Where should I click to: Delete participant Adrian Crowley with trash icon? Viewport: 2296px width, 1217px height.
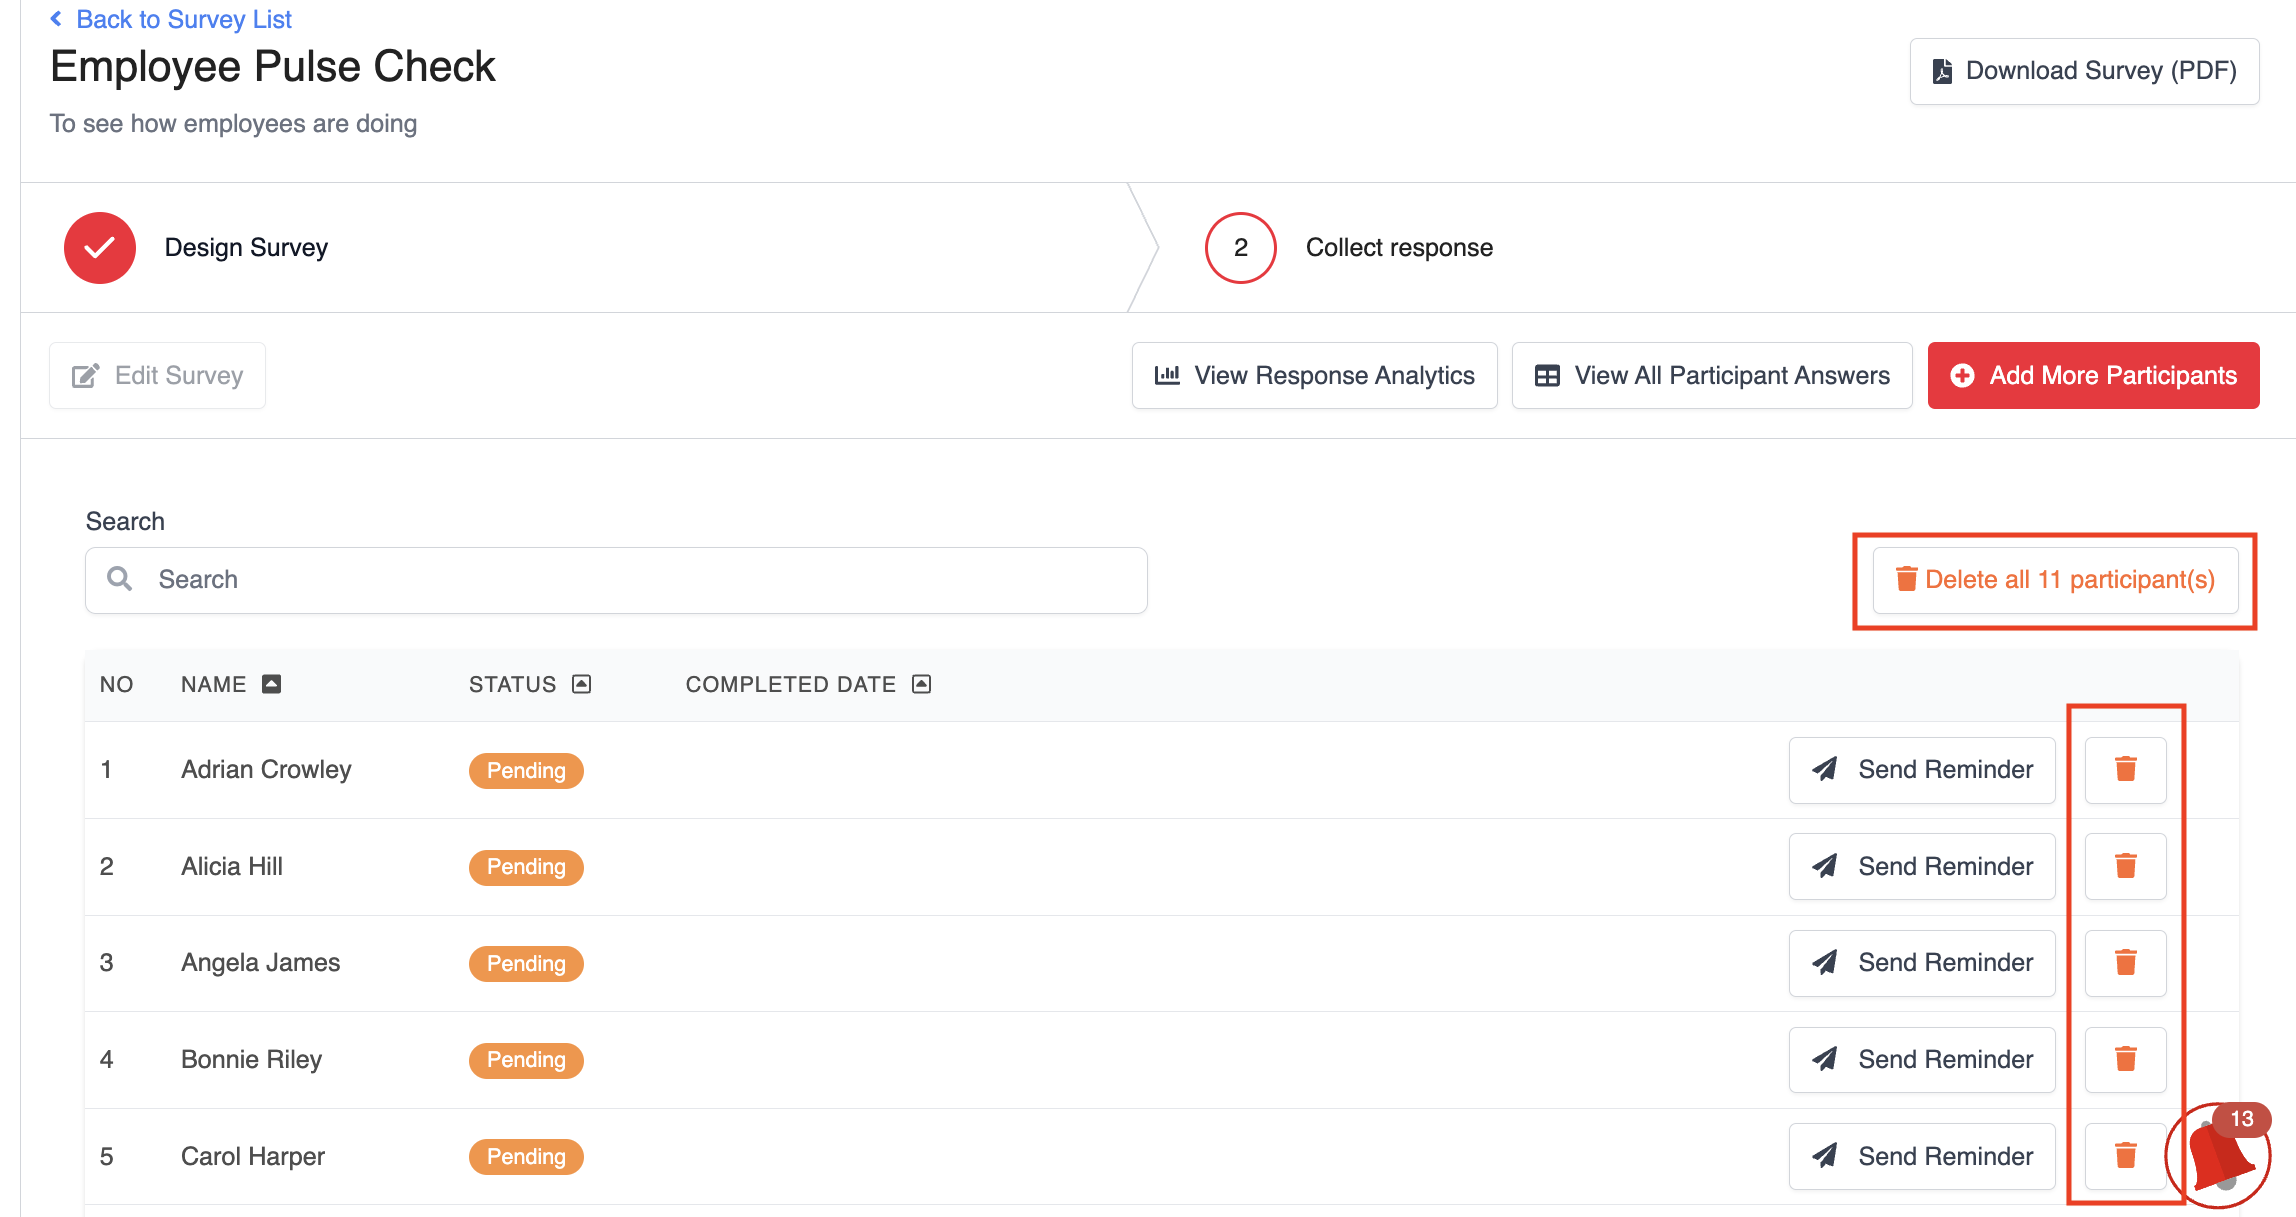point(2125,769)
